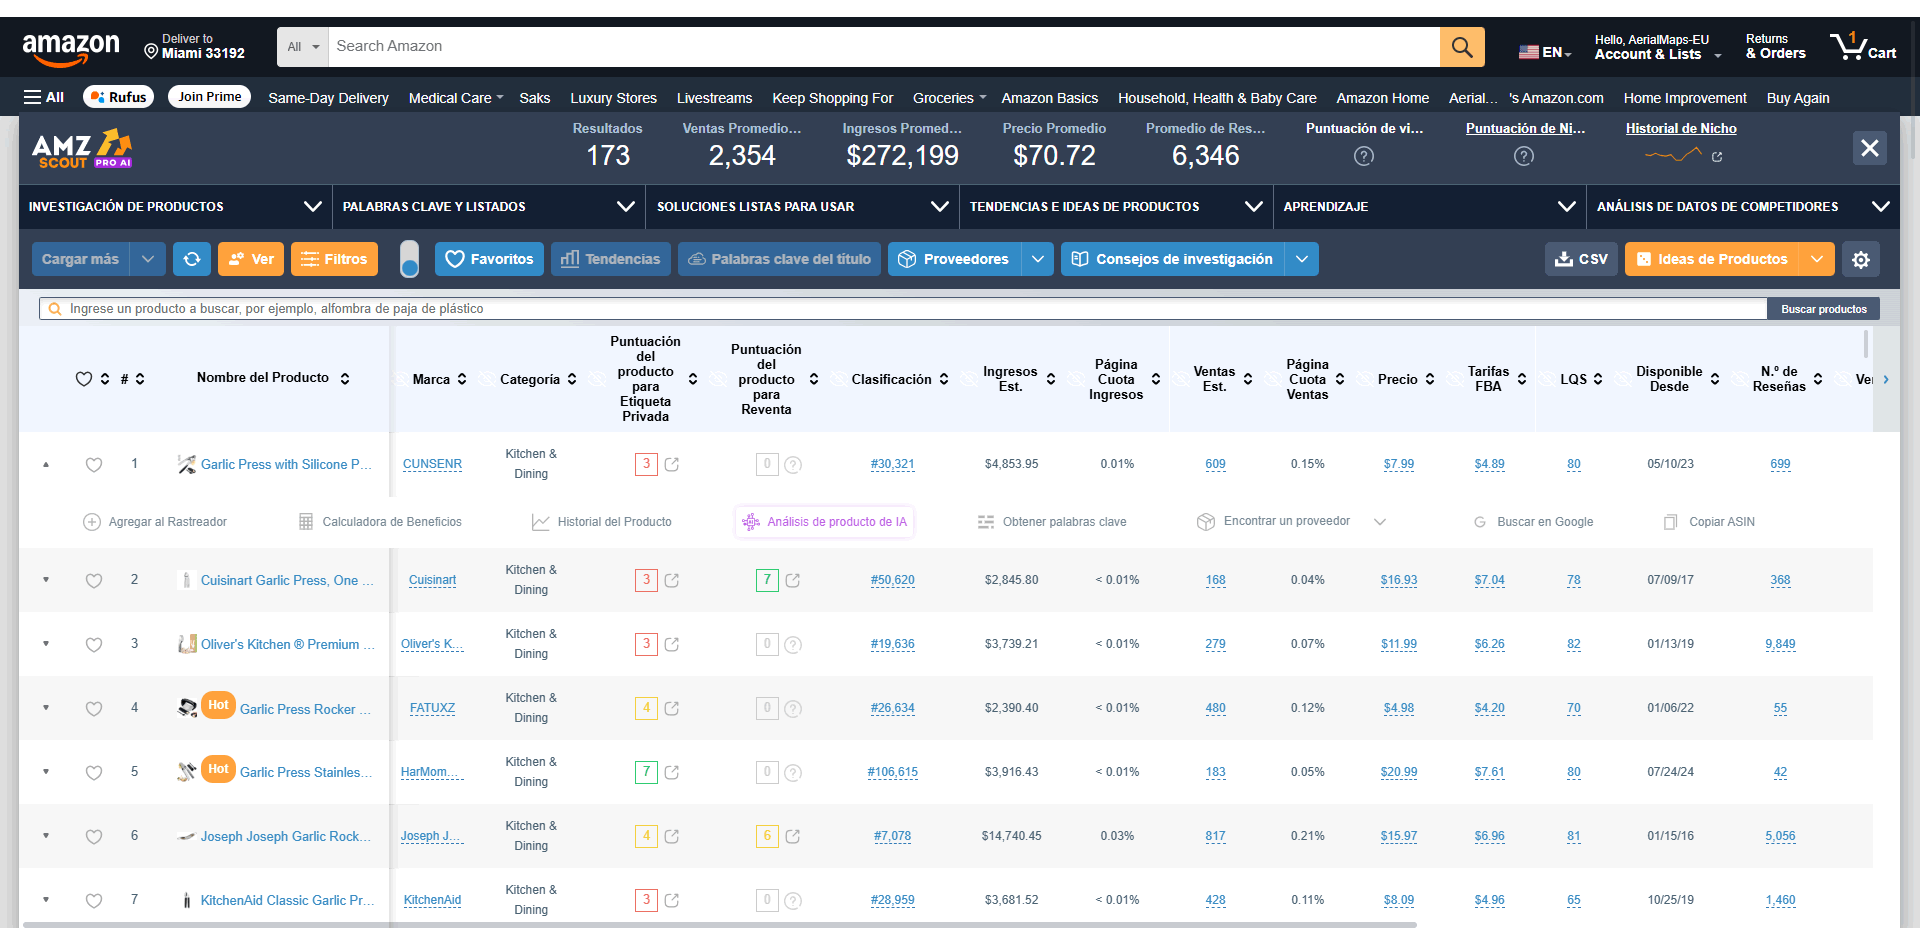Open TENDENCIAS E IDEAS DE PRODUCTOS menu

[1116, 207]
